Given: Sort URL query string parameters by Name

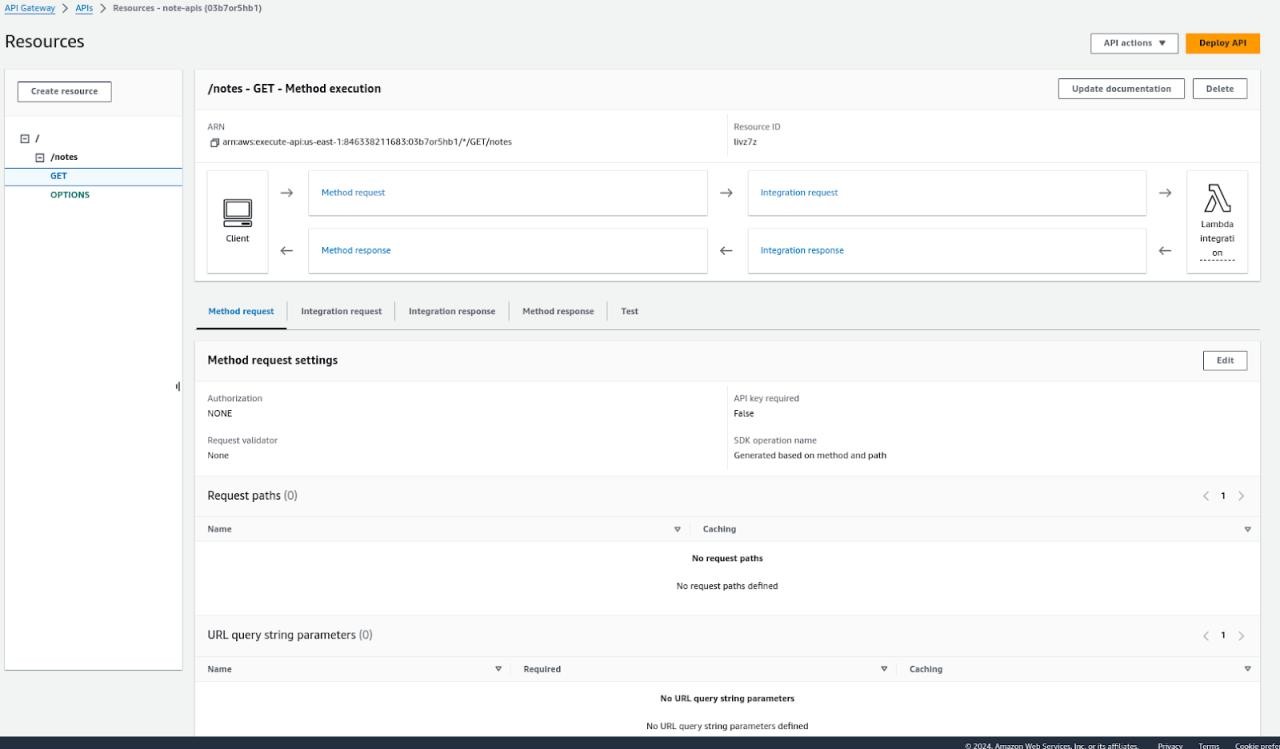Looking at the screenshot, I should 498,669.
